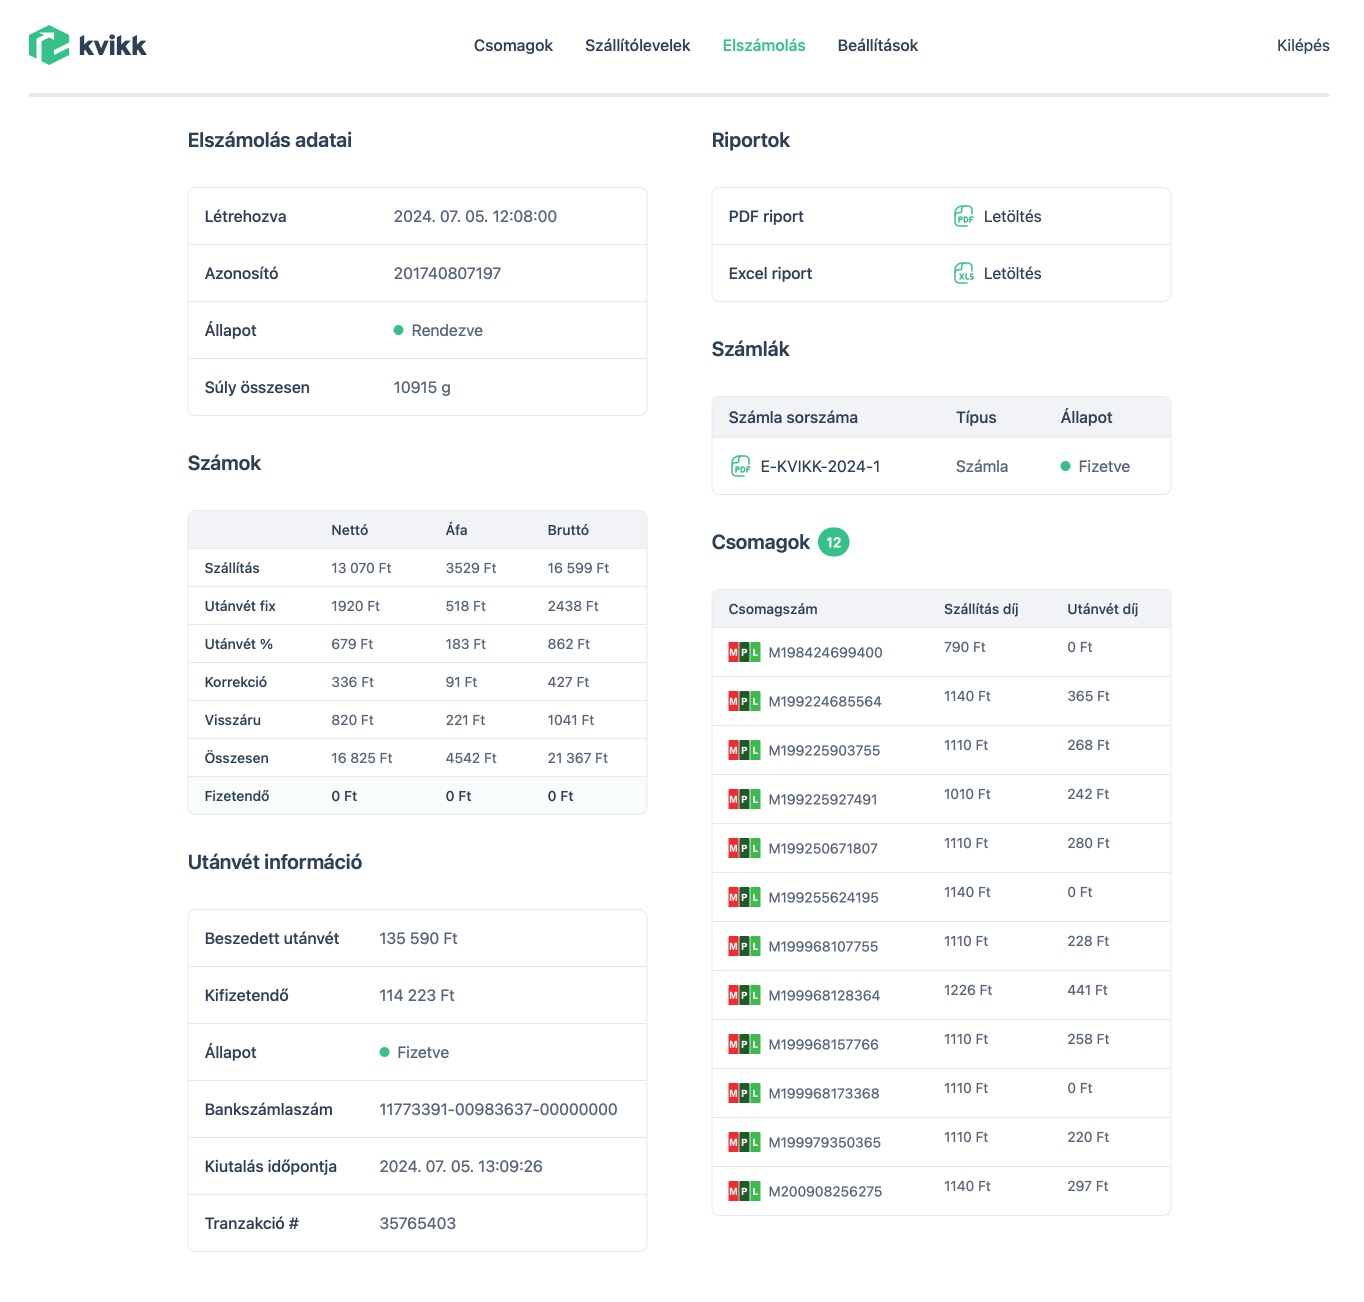Download the PDF report via Letöltés
The width and height of the screenshot is (1364, 1302).
pos(1012,216)
